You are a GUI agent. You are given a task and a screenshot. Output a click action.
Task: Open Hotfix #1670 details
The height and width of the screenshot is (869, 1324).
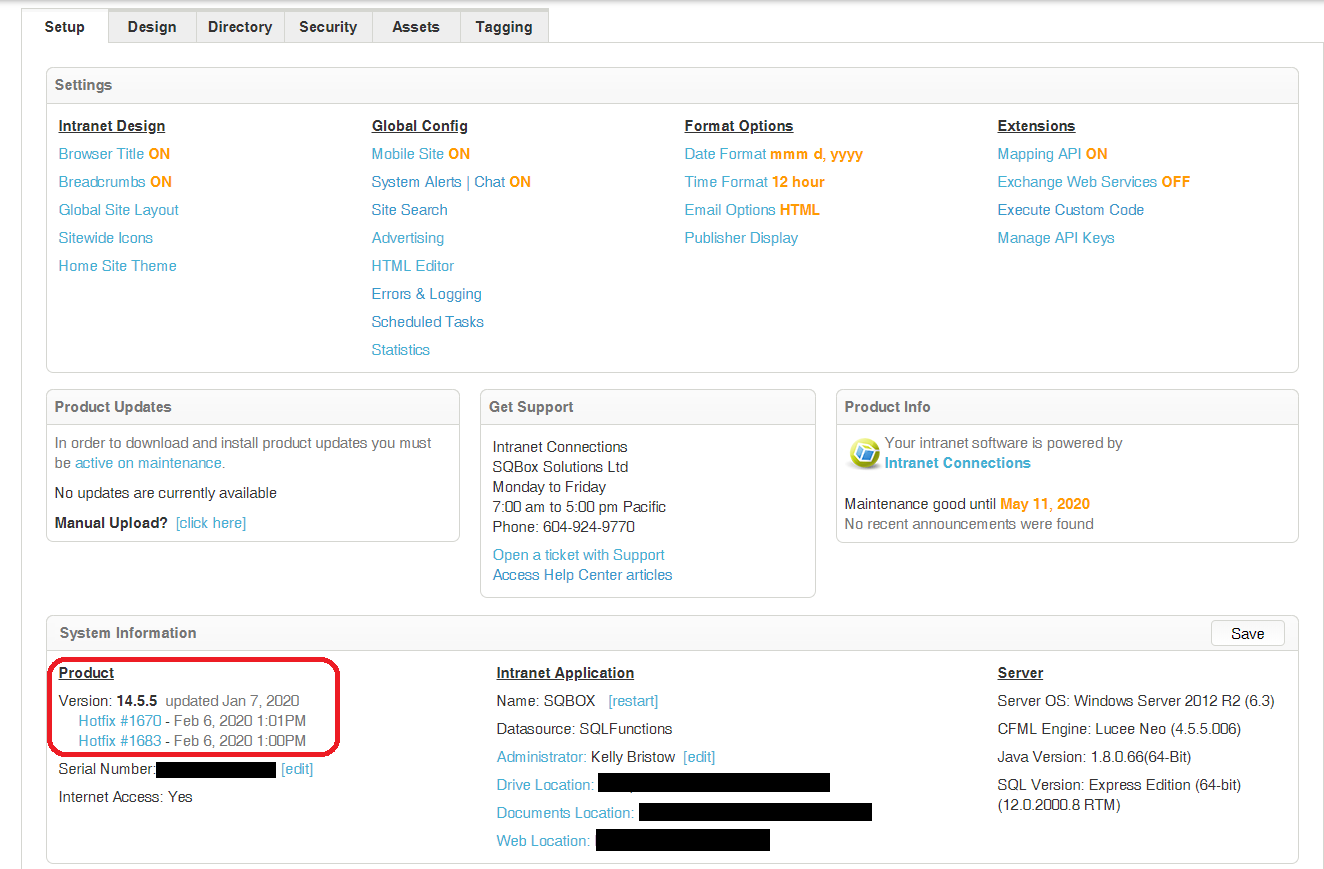[x=120, y=721]
